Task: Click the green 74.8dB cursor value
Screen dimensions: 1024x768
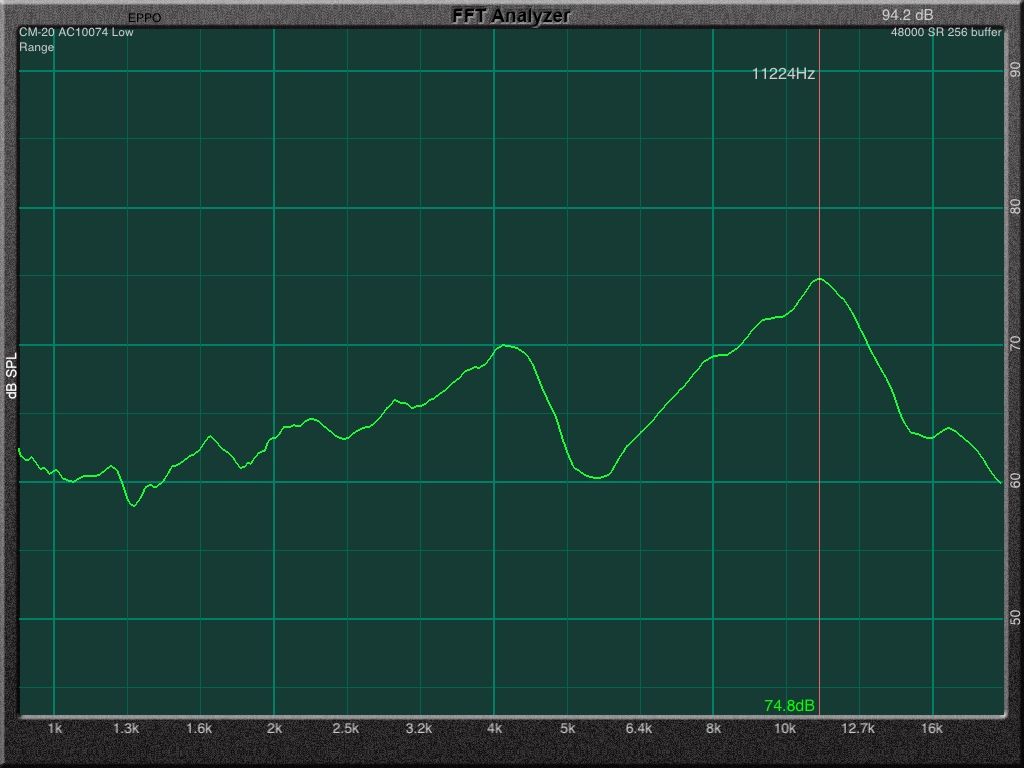Action: [x=789, y=705]
